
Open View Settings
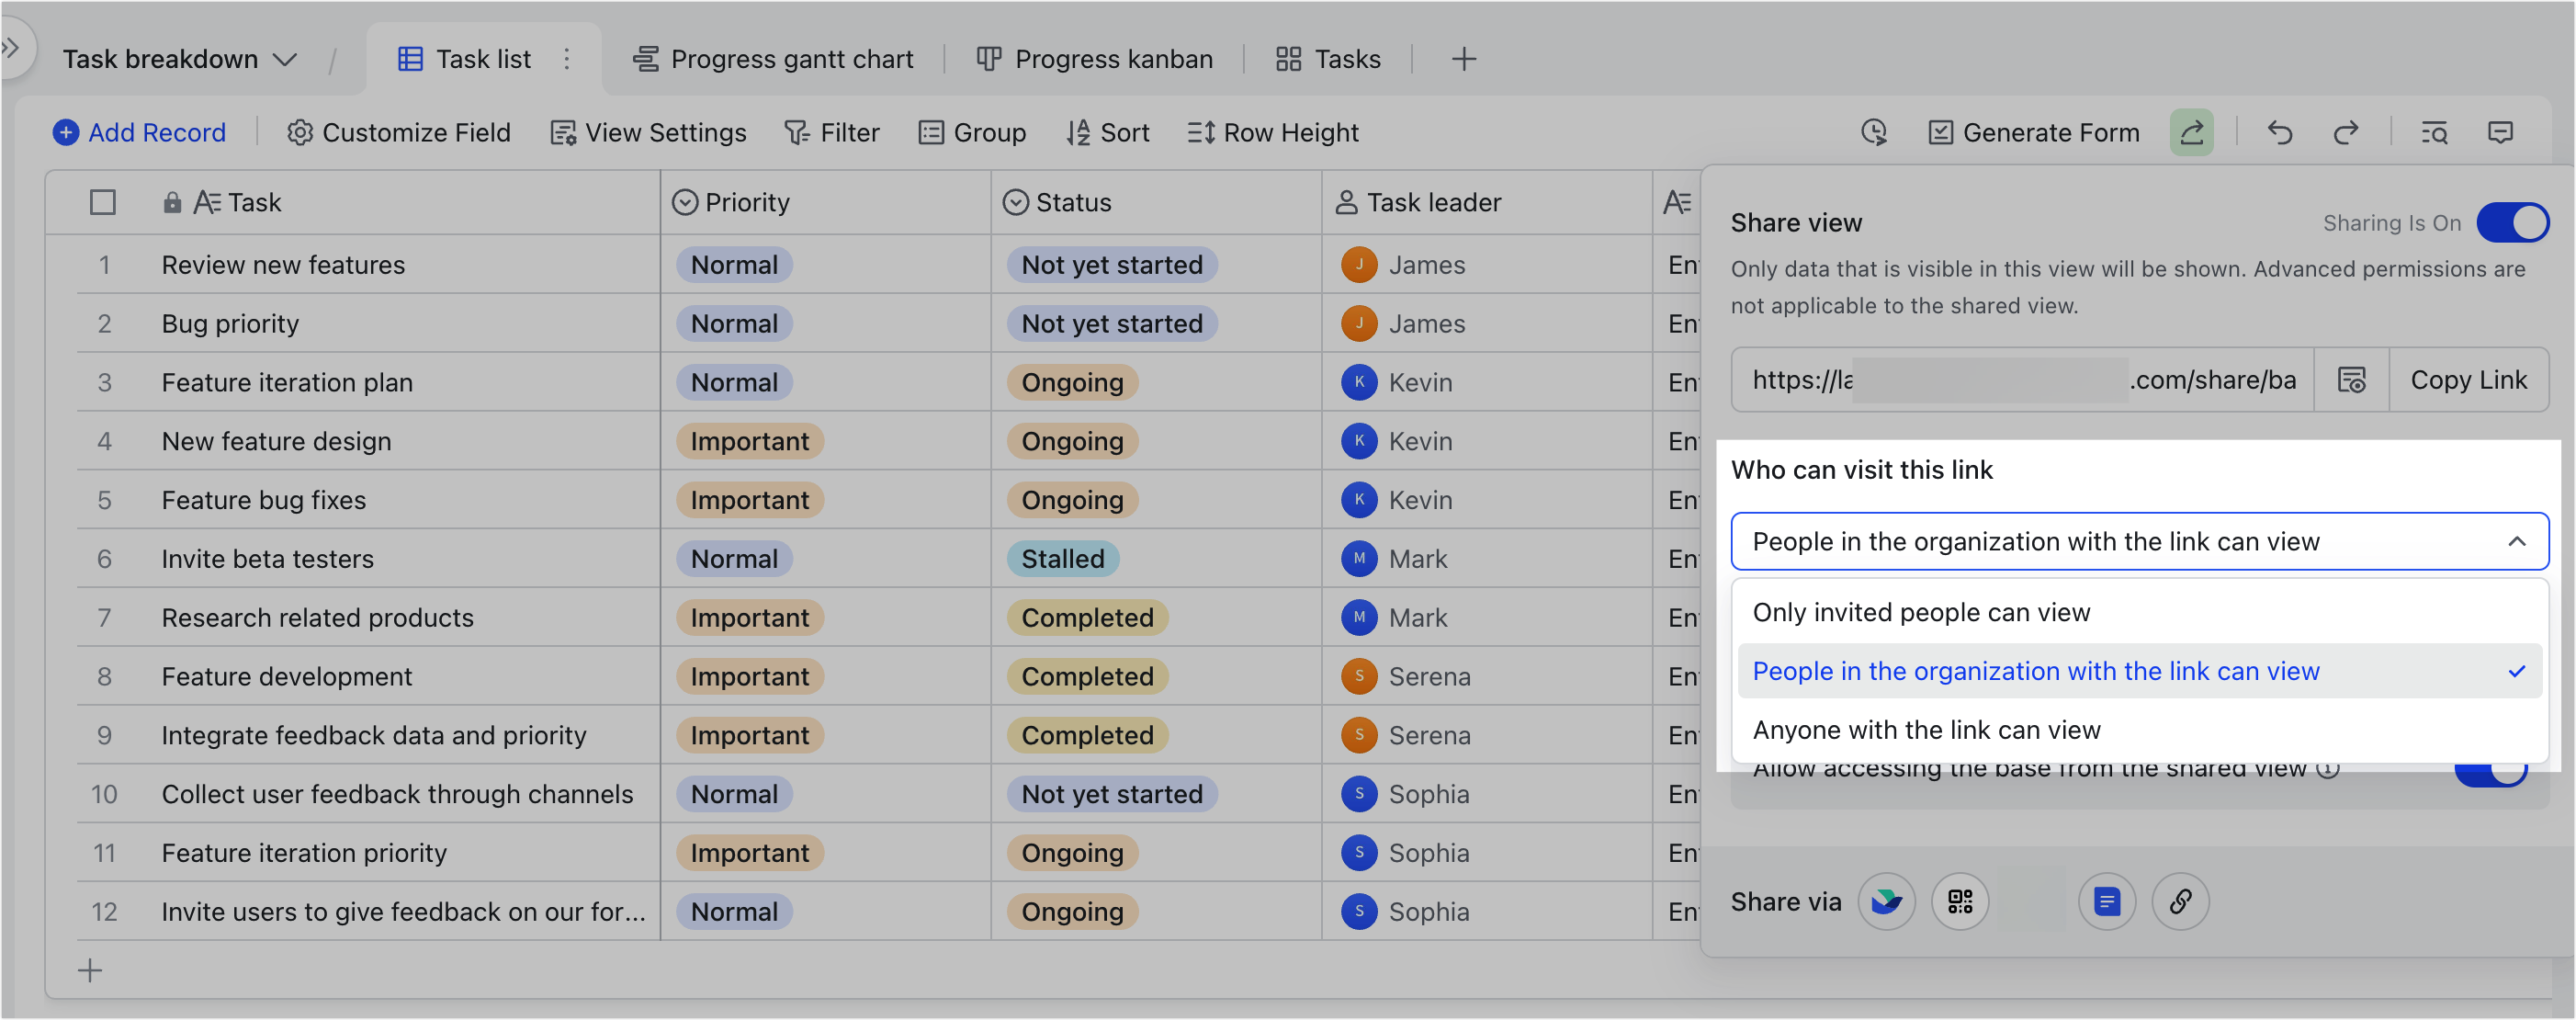point(648,132)
